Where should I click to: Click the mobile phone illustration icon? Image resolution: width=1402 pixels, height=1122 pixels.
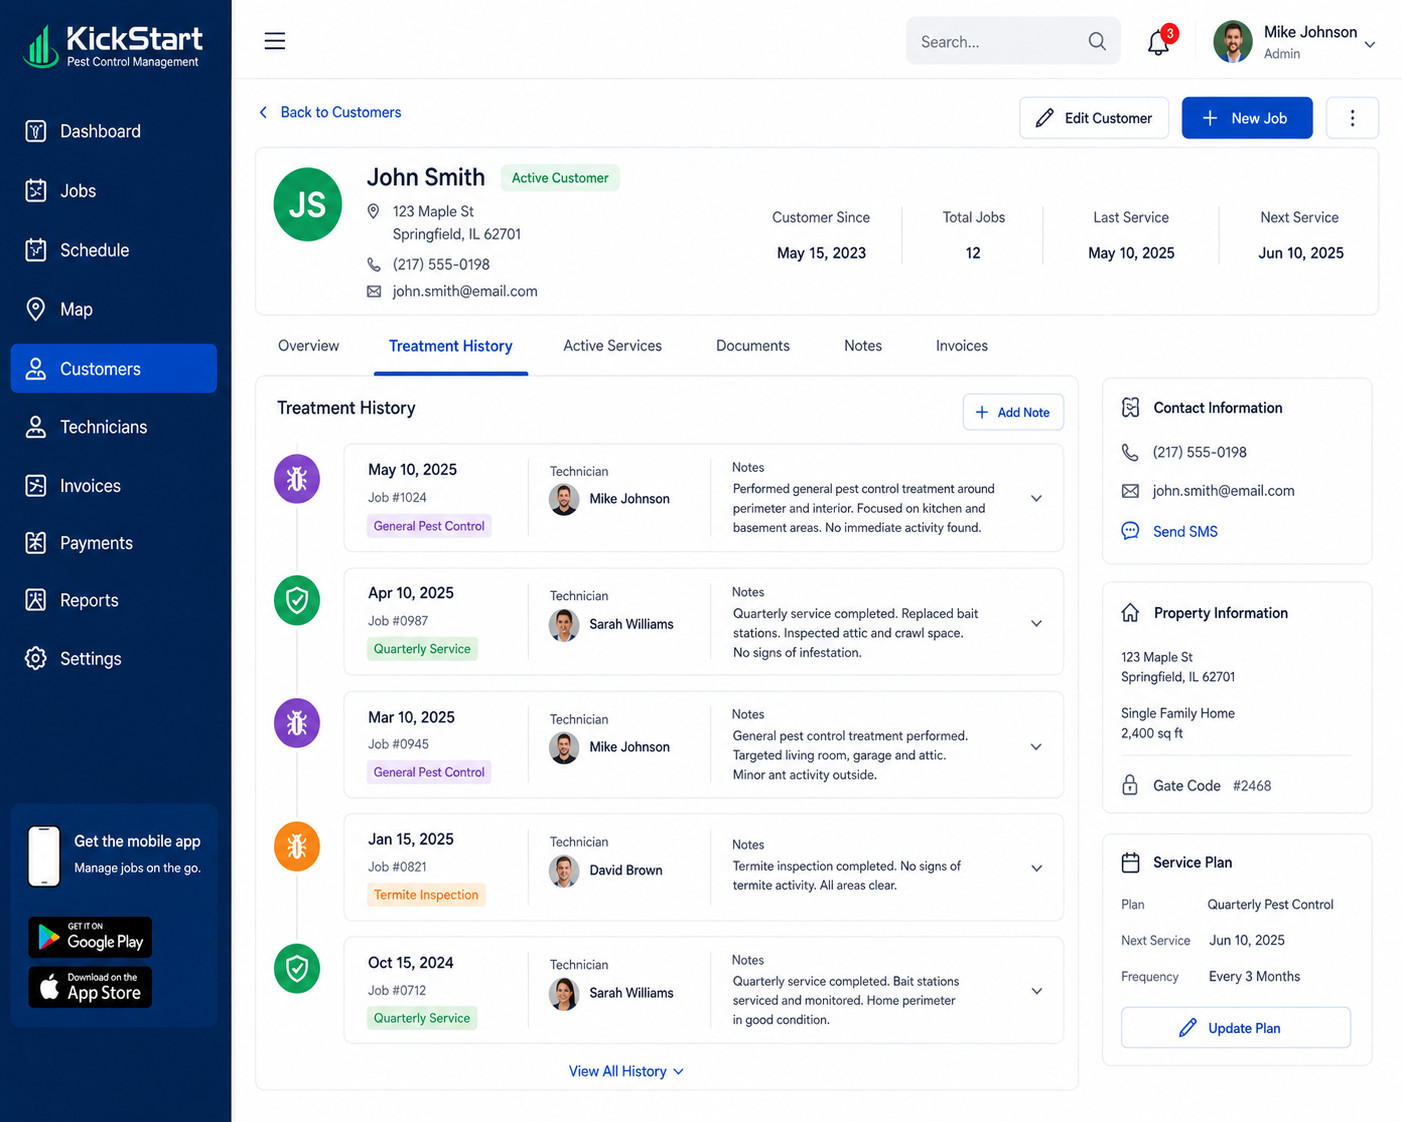[x=44, y=856]
